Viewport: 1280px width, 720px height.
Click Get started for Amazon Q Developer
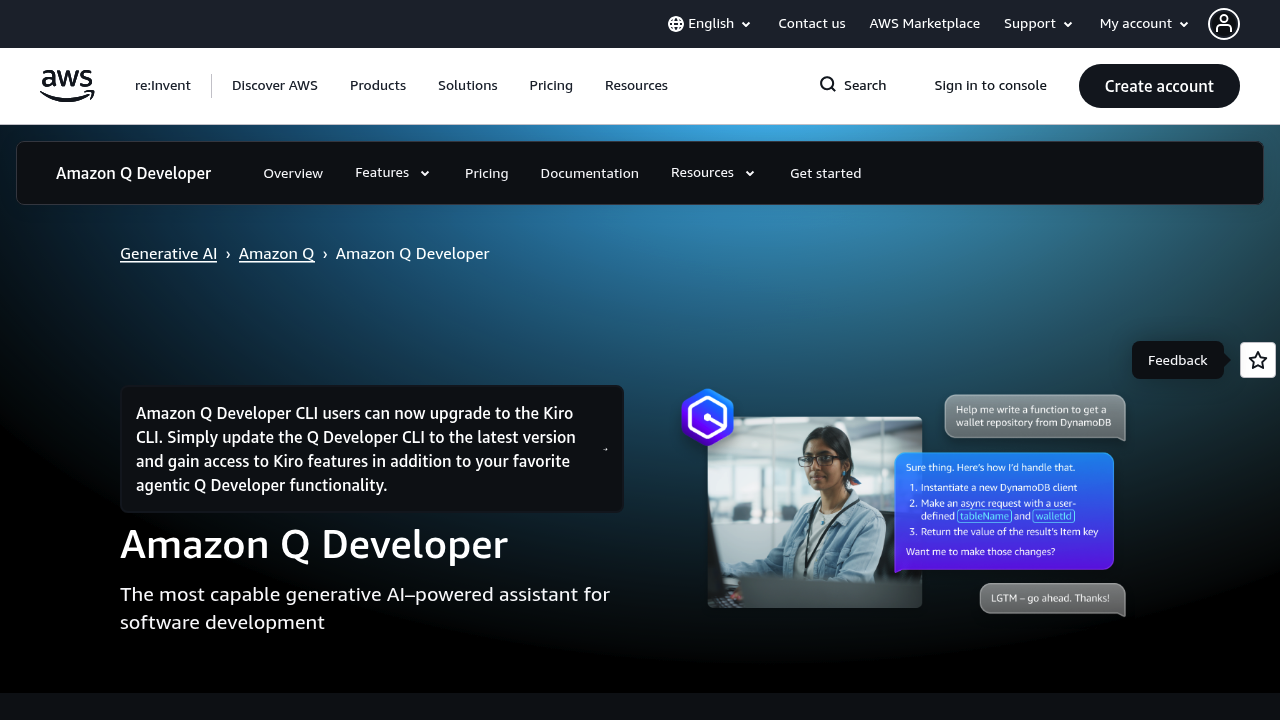click(x=825, y=173)
